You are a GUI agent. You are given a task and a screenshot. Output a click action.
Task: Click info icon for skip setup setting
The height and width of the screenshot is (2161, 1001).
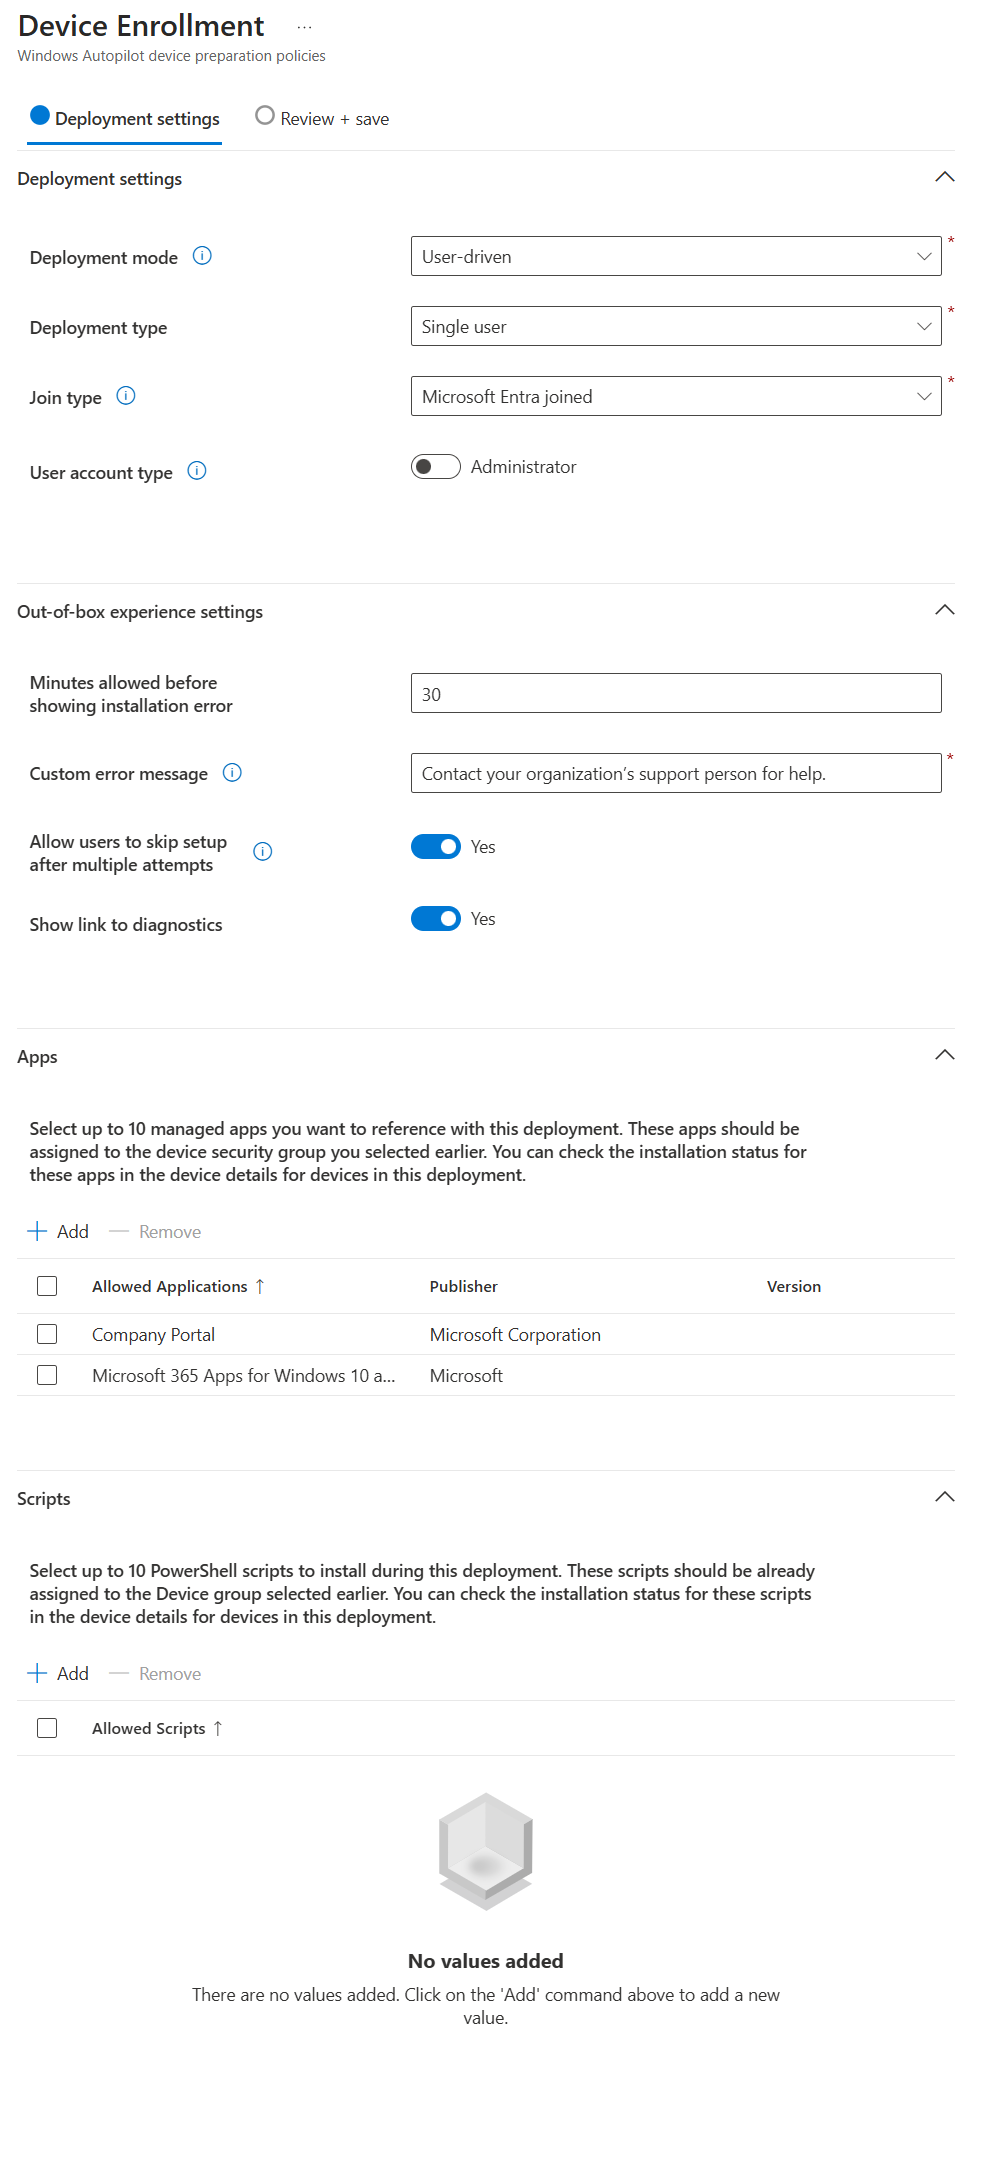[x=263, y=851]
